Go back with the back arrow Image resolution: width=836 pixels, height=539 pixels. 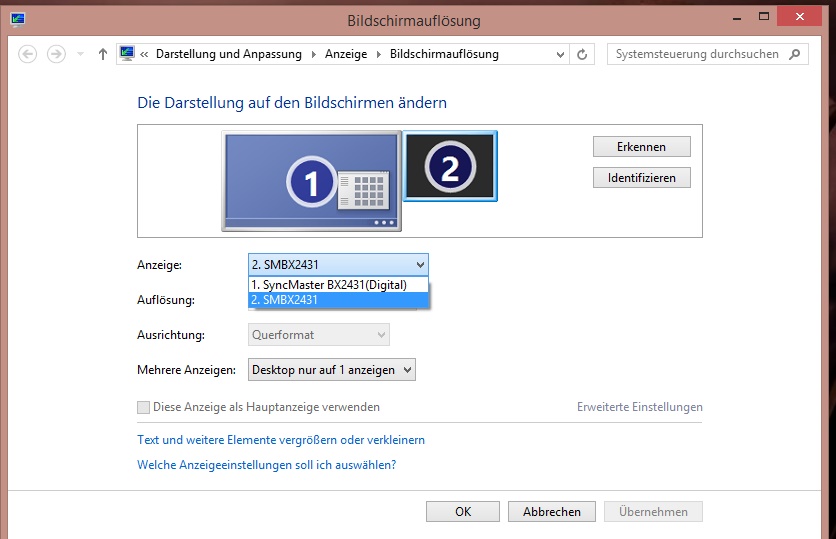pos(28,54)
